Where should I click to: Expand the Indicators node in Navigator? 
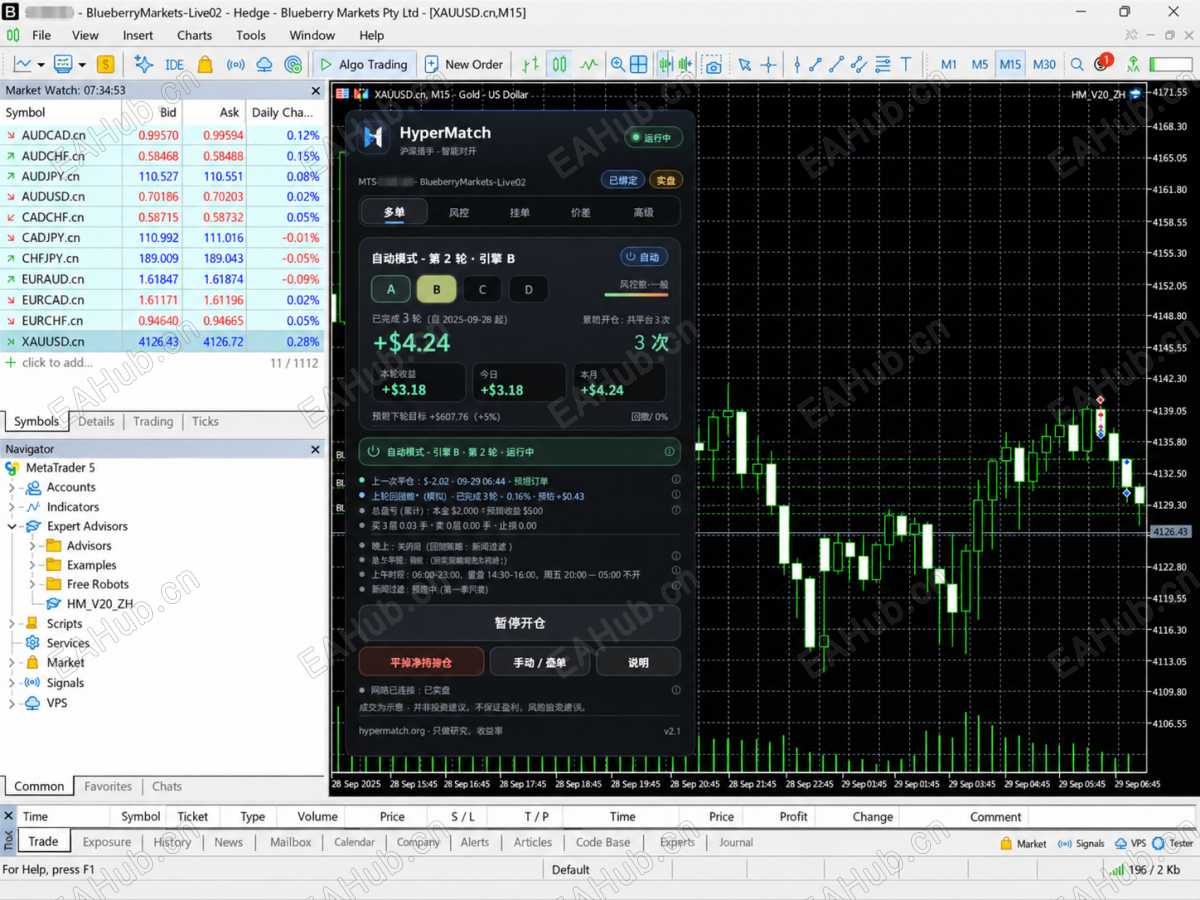12,507
